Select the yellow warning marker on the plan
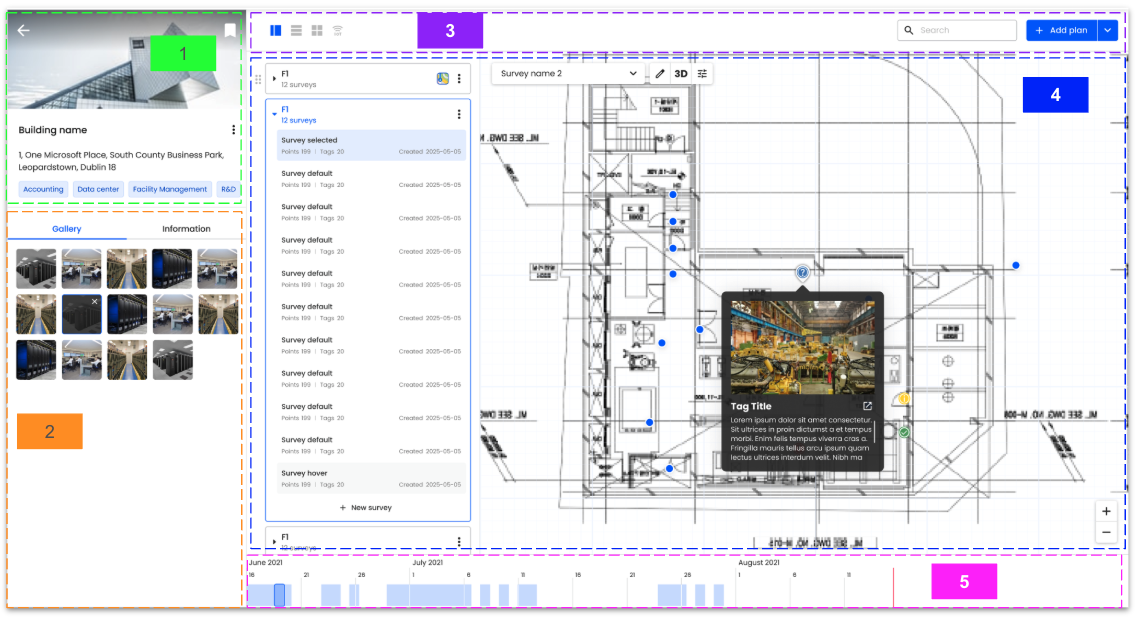 click(904, 399)
